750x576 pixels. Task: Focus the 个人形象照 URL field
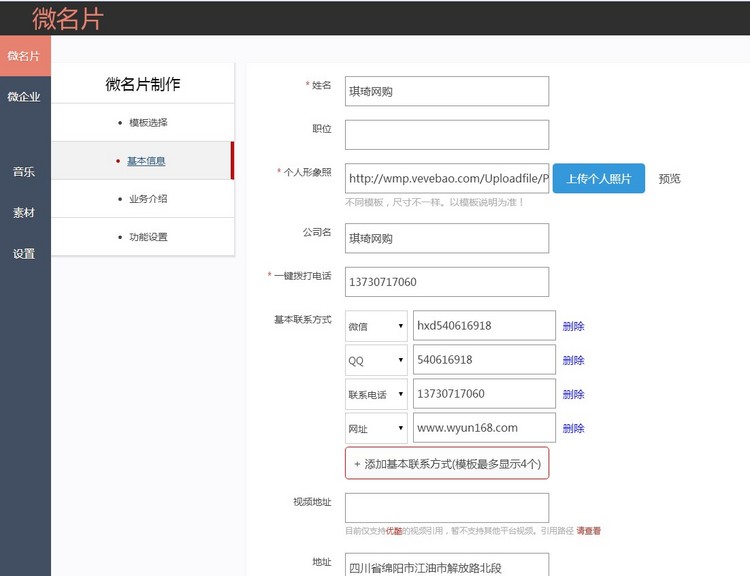pos(447,178)
